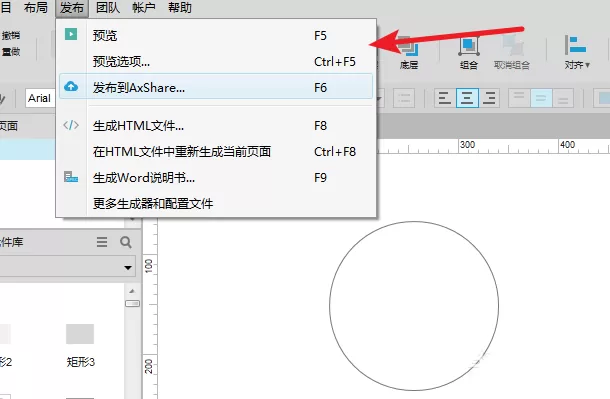This screenshot has height=399, width=610.
Task: Toggle center text alignment
Action: tap(467, 98)
